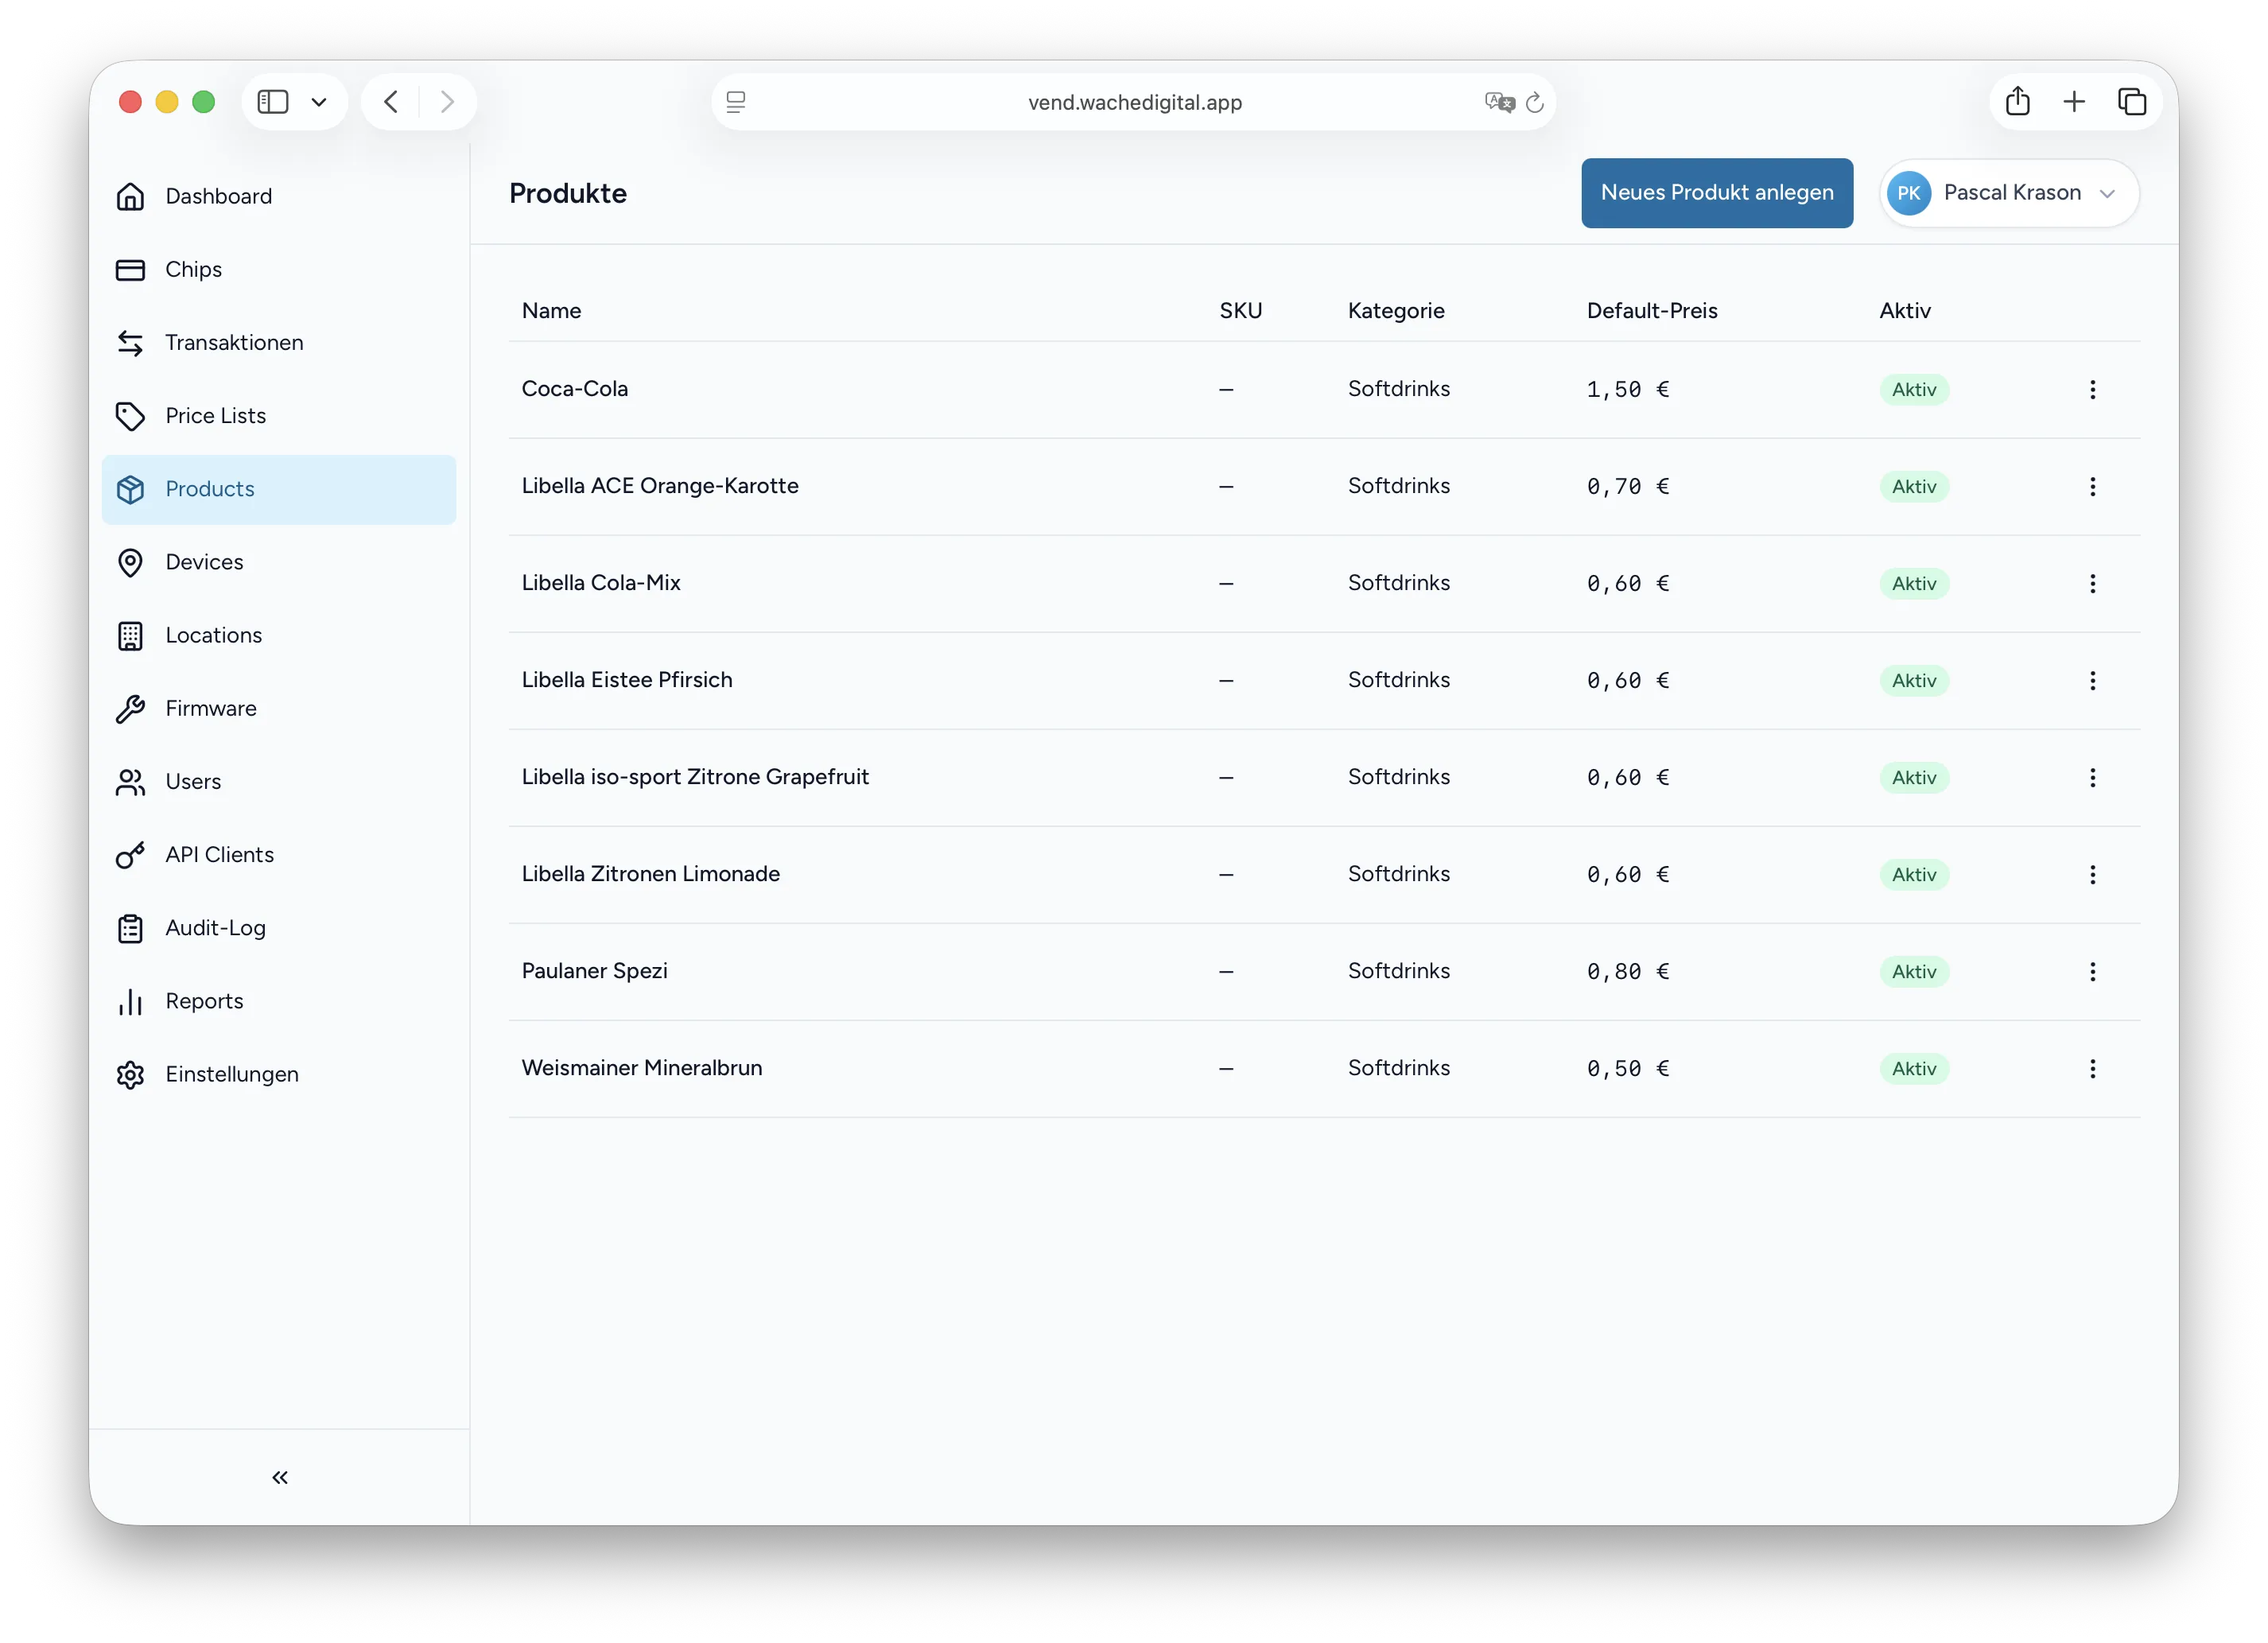The width and height of the screenshot is (2268, 1643).
Task: Click the Price Lists tag icon
Action: tap(130, 416)
